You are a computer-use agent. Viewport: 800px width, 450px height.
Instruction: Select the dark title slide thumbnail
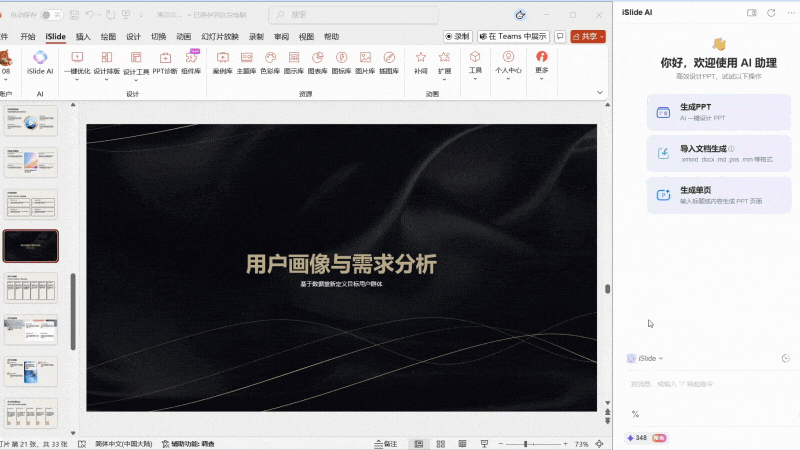pos(31,246)
